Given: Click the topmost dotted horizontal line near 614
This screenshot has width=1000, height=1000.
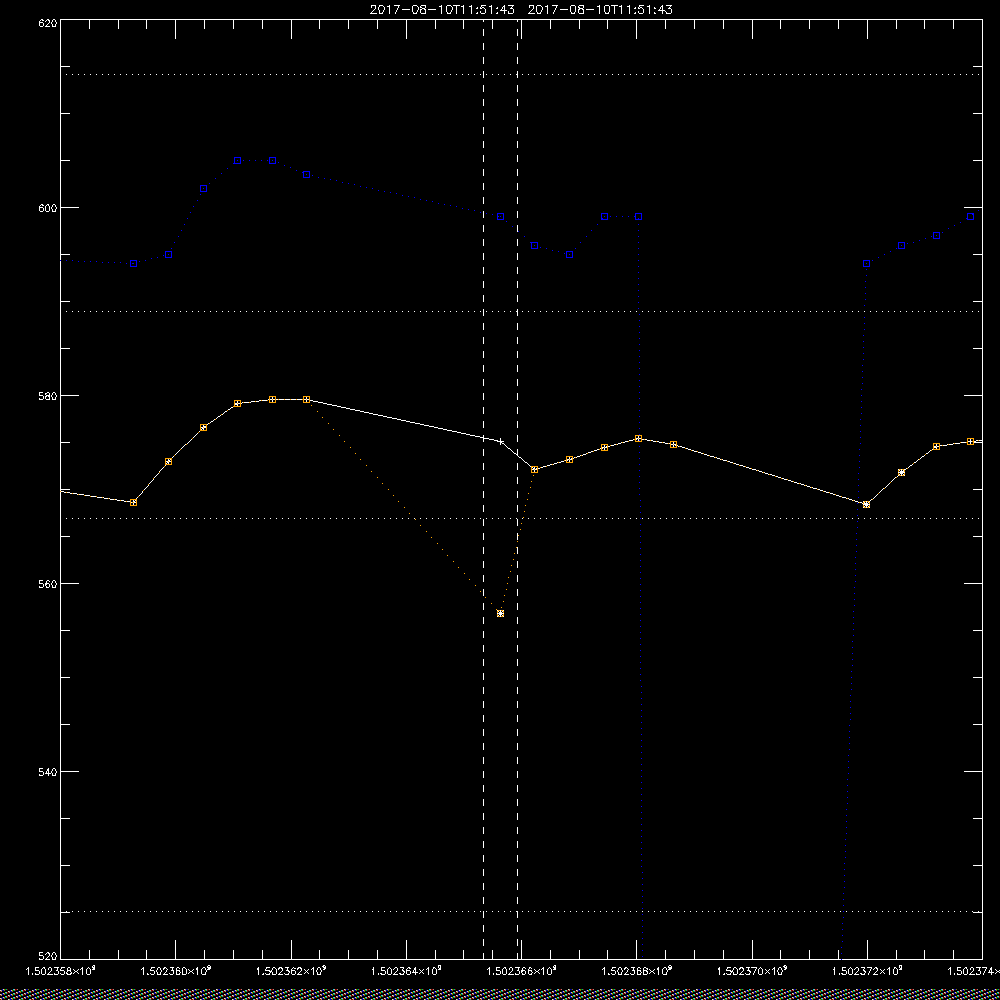Looking at the screenshot, I should click(521, 75).
